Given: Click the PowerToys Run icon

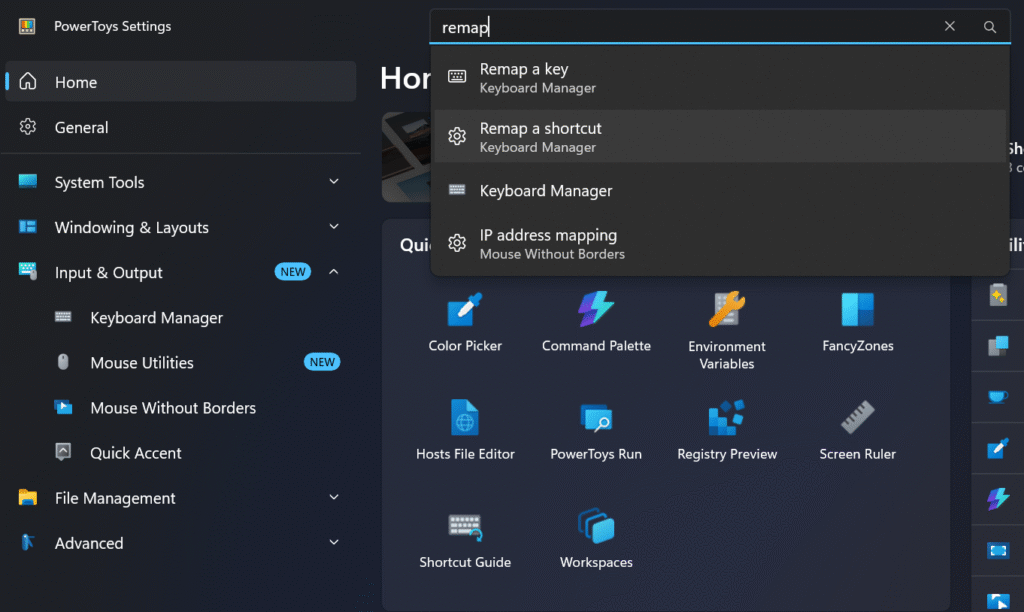Looking at the screenshot, I should 596,418.
